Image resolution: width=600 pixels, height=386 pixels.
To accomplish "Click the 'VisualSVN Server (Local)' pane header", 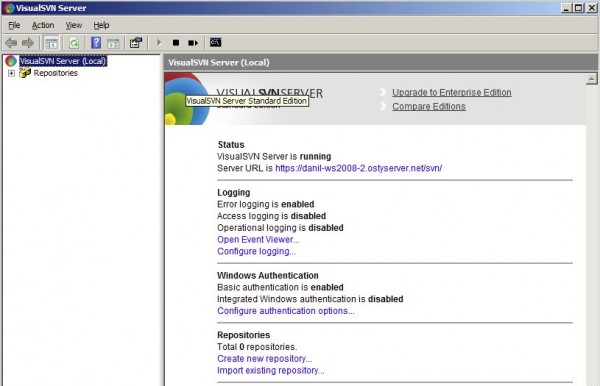I will pyautogui.click(x=381, y=62).
